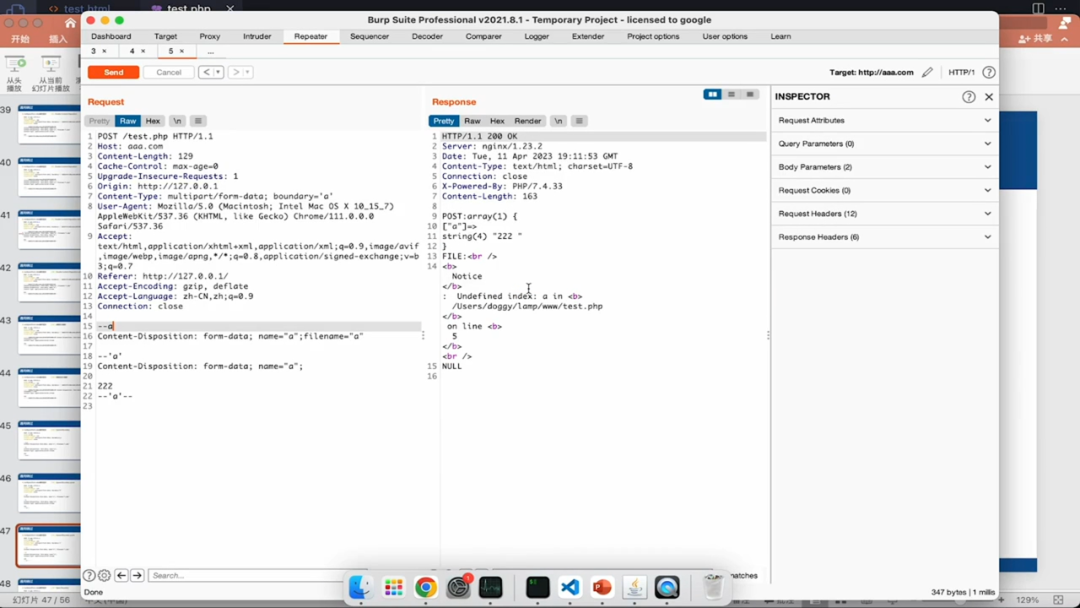The height and width of the screenshot is (608, 1080).
Task: Open the '...' new Repeater tab
Action: point(211,51)
